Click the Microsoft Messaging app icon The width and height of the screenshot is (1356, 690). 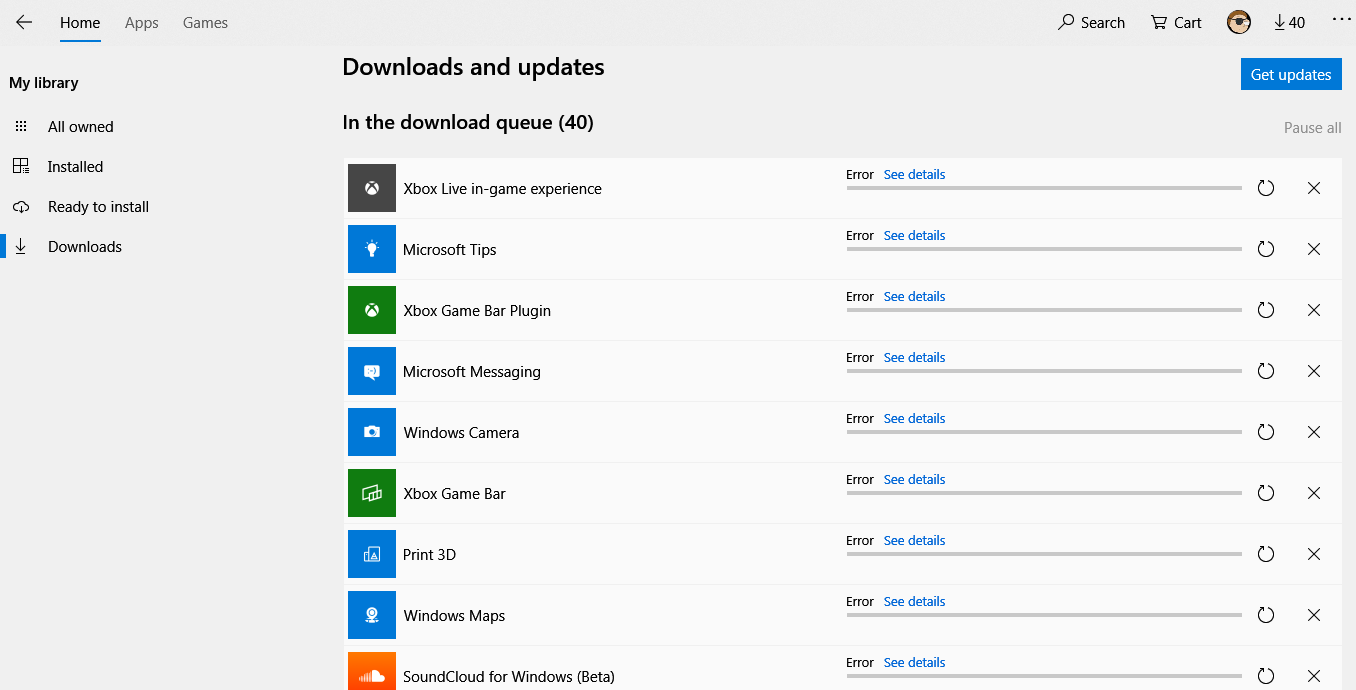pyautogui.click(x=372, y=371)
